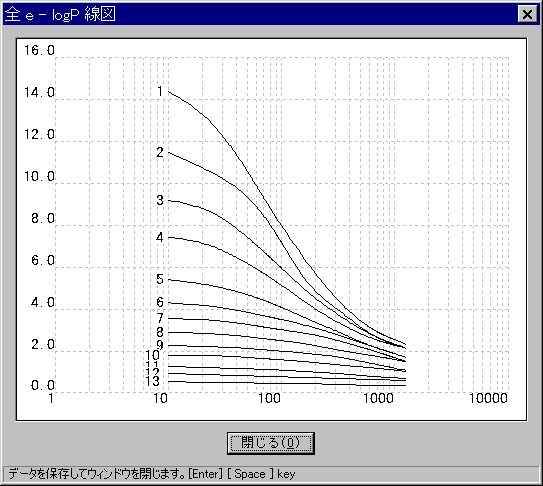Click the 閉じる(0) button
This screenshot has width=543, height=486.
pyautogui.click(x=271, y=443)
